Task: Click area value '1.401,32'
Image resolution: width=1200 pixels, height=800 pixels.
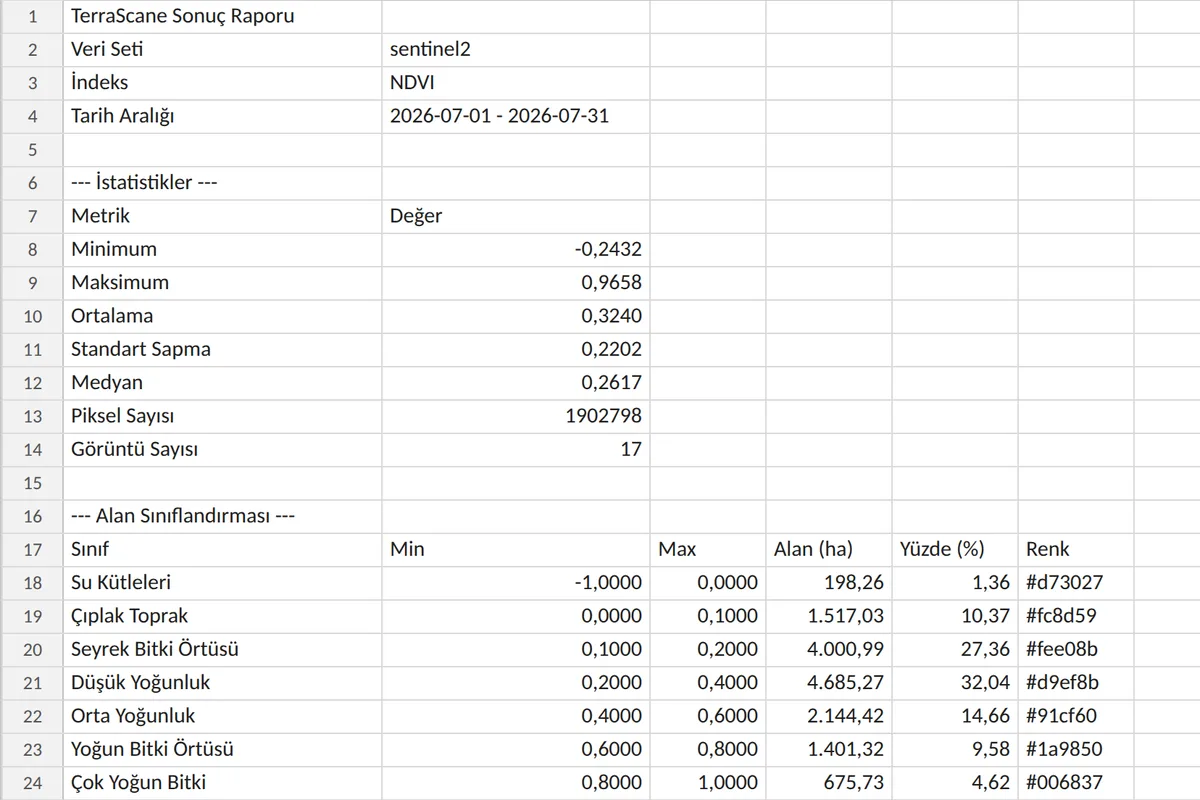Action: tap(829, 749)
